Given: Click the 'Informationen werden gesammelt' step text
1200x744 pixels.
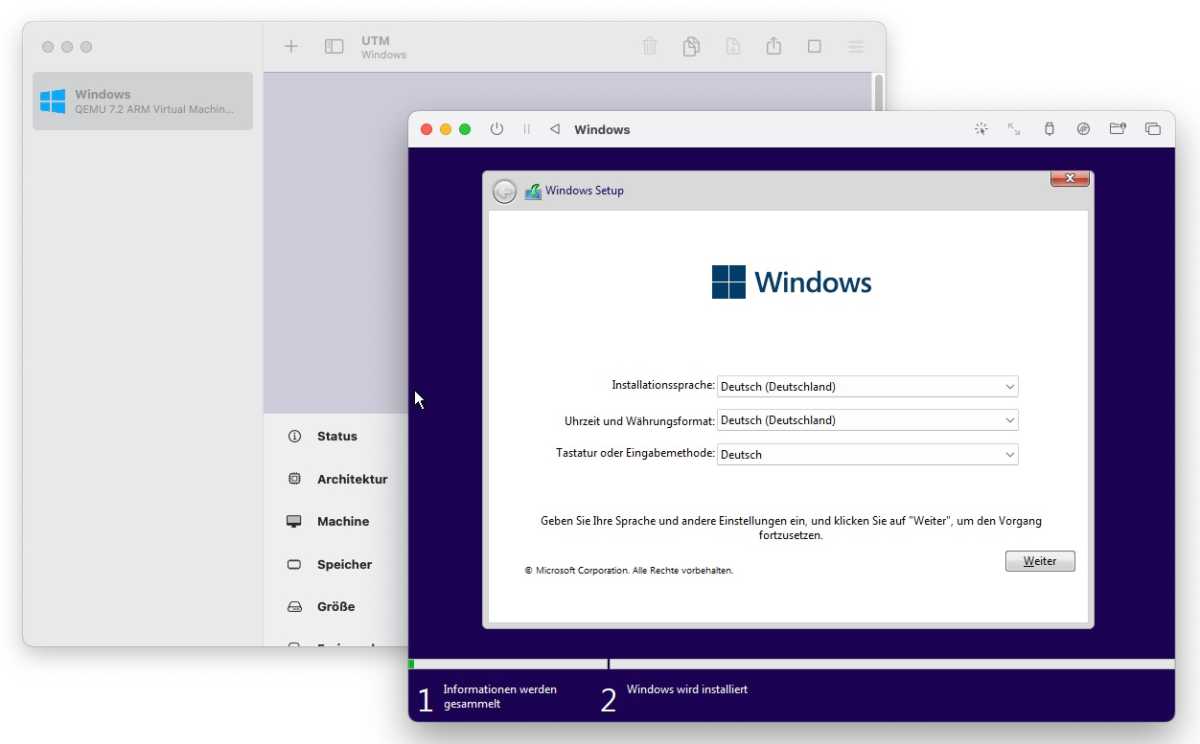Looking at the screenshot, I should (500, 696).
